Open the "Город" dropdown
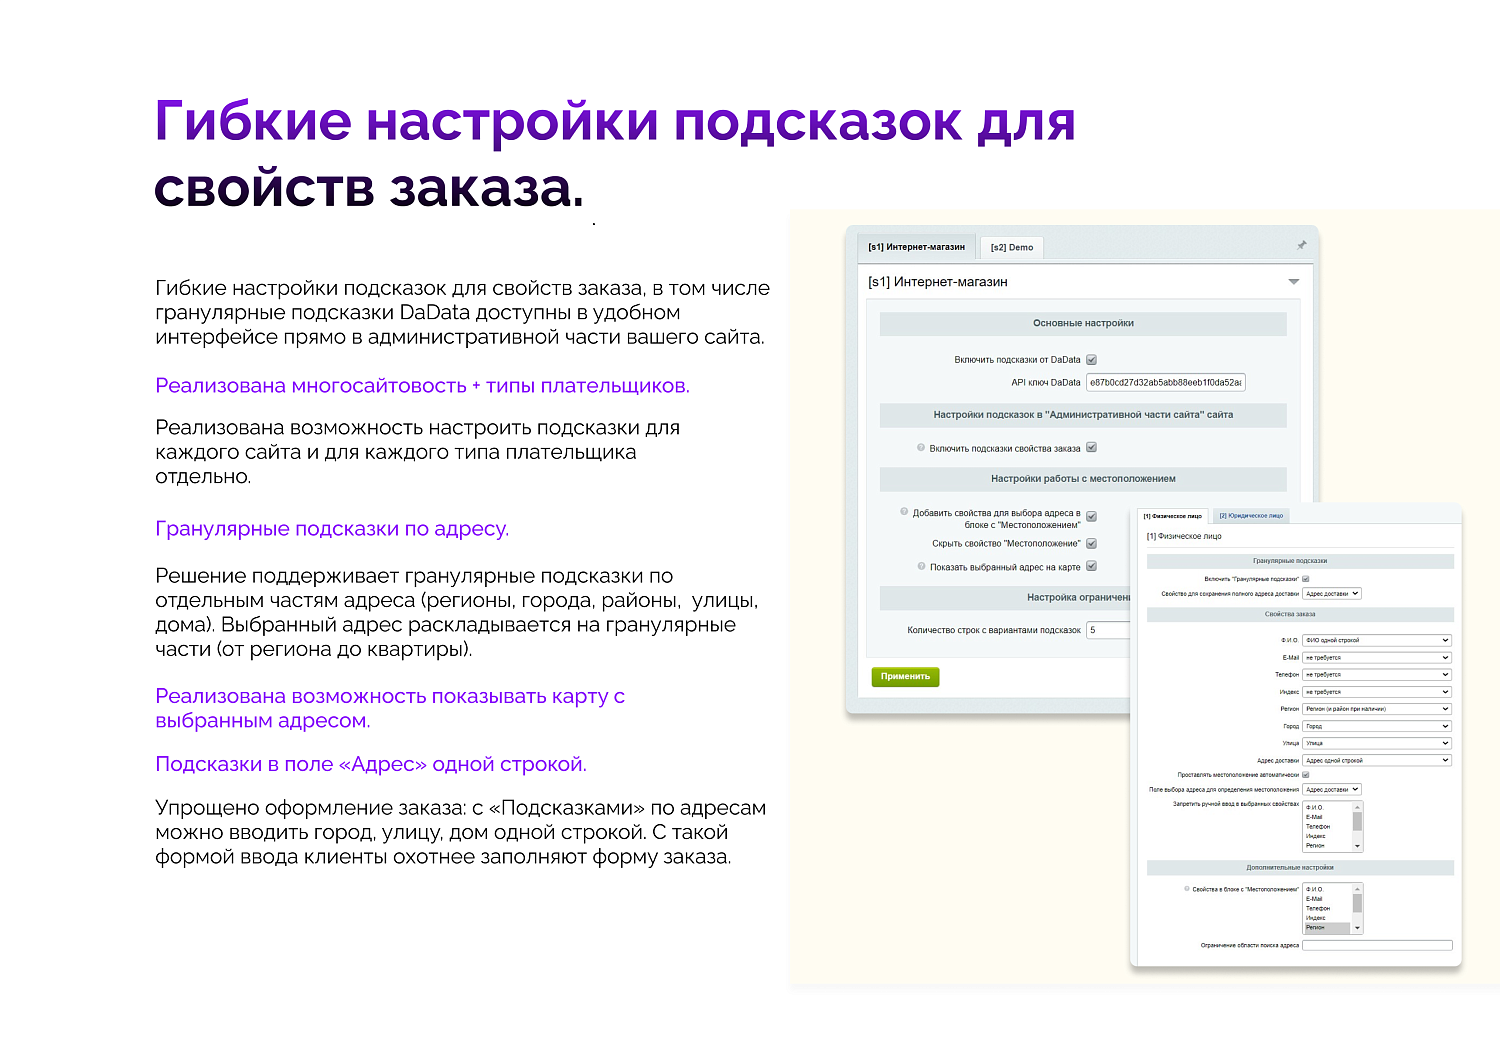 [x=1375, y=725]
